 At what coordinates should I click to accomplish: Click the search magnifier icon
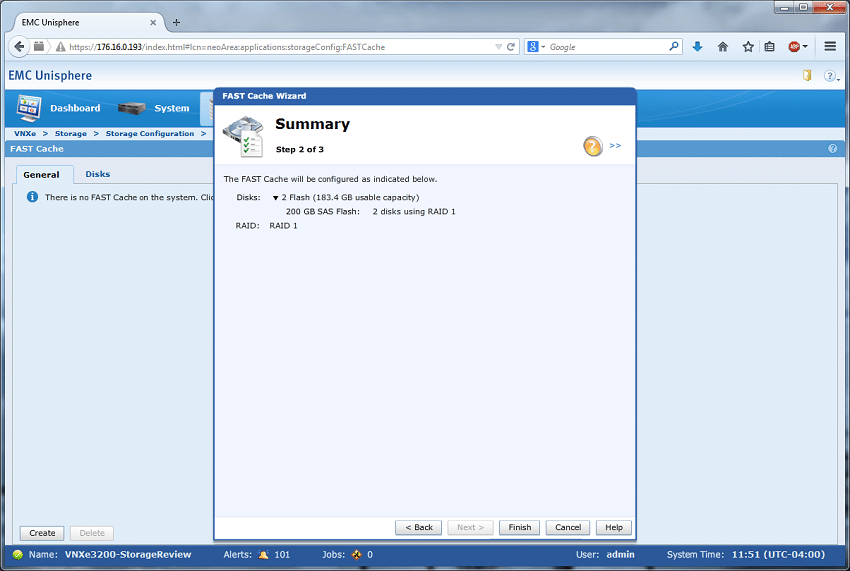pyautogui.click(x=674, y=47)
